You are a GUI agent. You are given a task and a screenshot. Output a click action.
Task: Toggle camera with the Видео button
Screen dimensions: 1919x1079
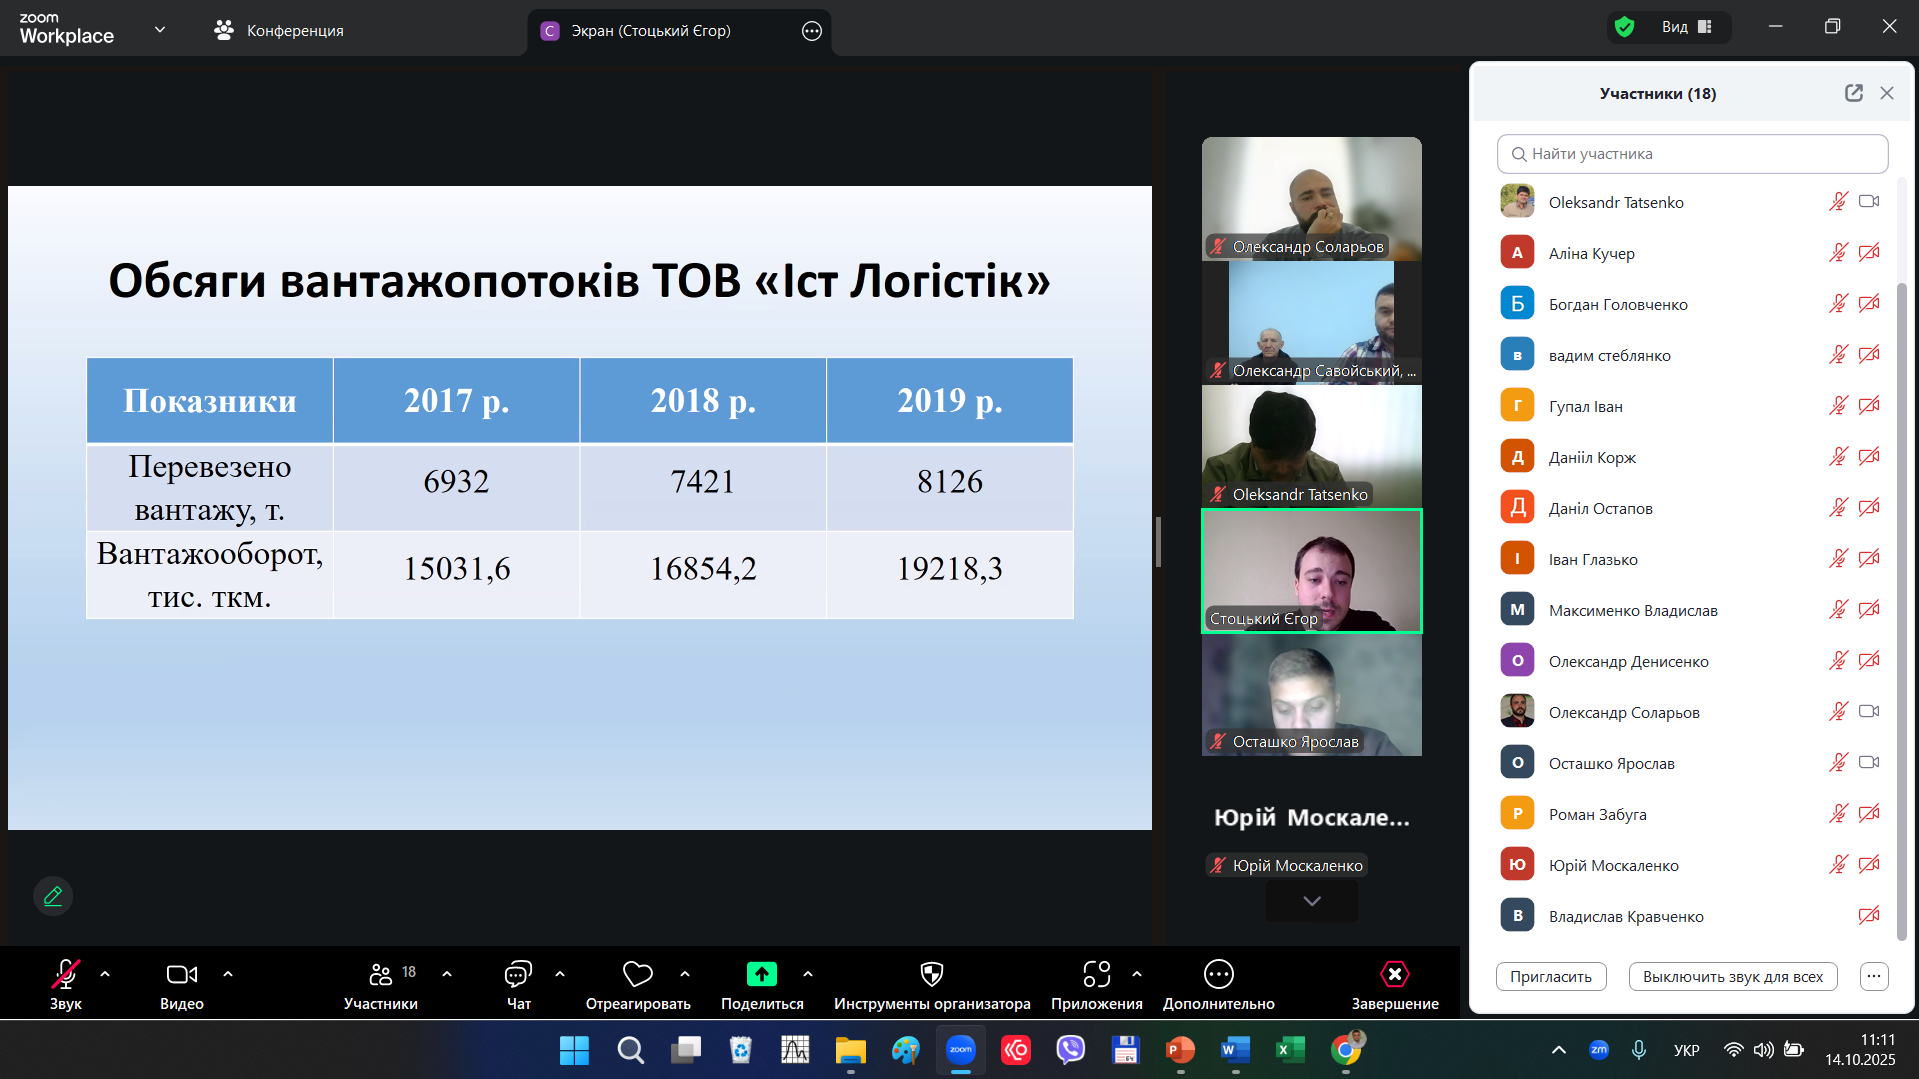coord(181,974)
